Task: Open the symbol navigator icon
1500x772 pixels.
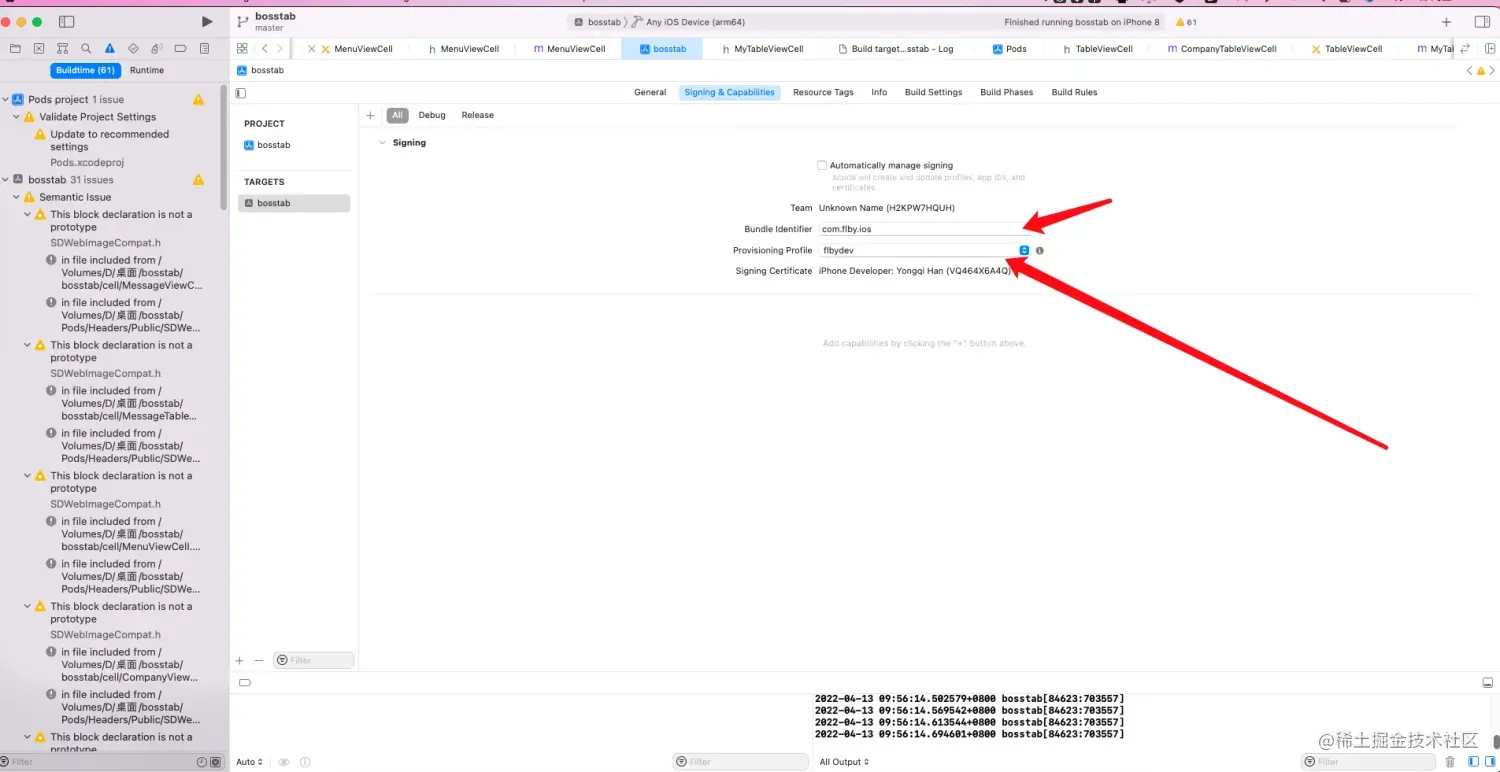Action: 62,48
